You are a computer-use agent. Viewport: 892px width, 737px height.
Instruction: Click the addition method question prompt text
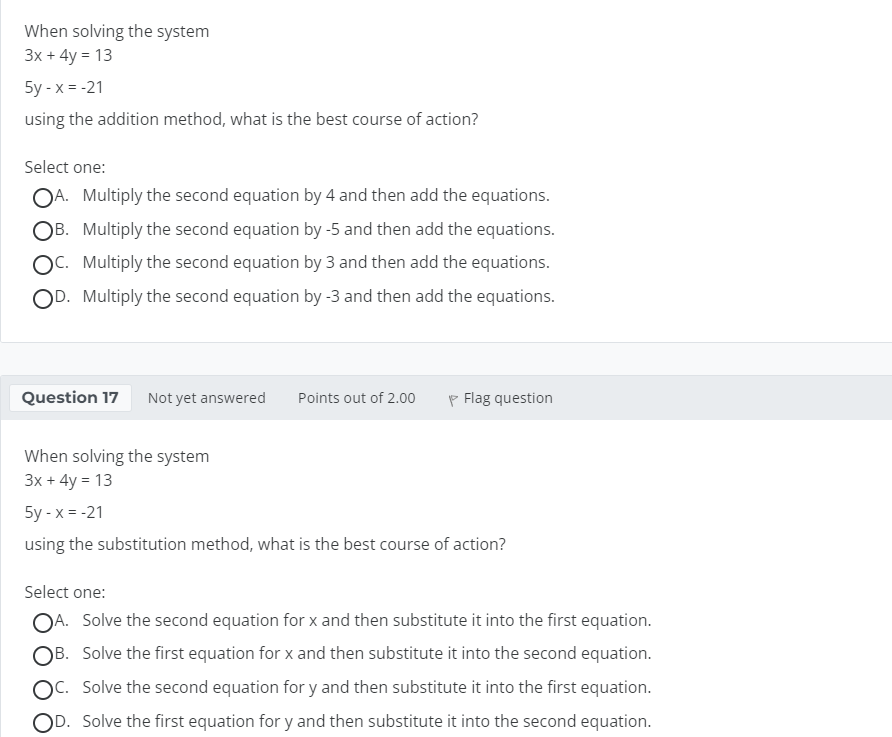pyautogui.click(x=251, y=119)
